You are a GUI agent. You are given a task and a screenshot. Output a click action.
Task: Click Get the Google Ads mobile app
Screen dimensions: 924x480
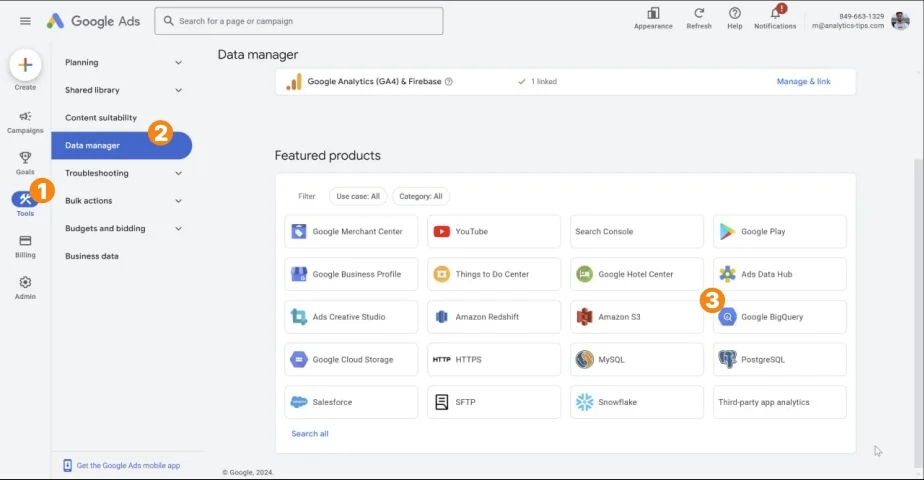[122, 465]
